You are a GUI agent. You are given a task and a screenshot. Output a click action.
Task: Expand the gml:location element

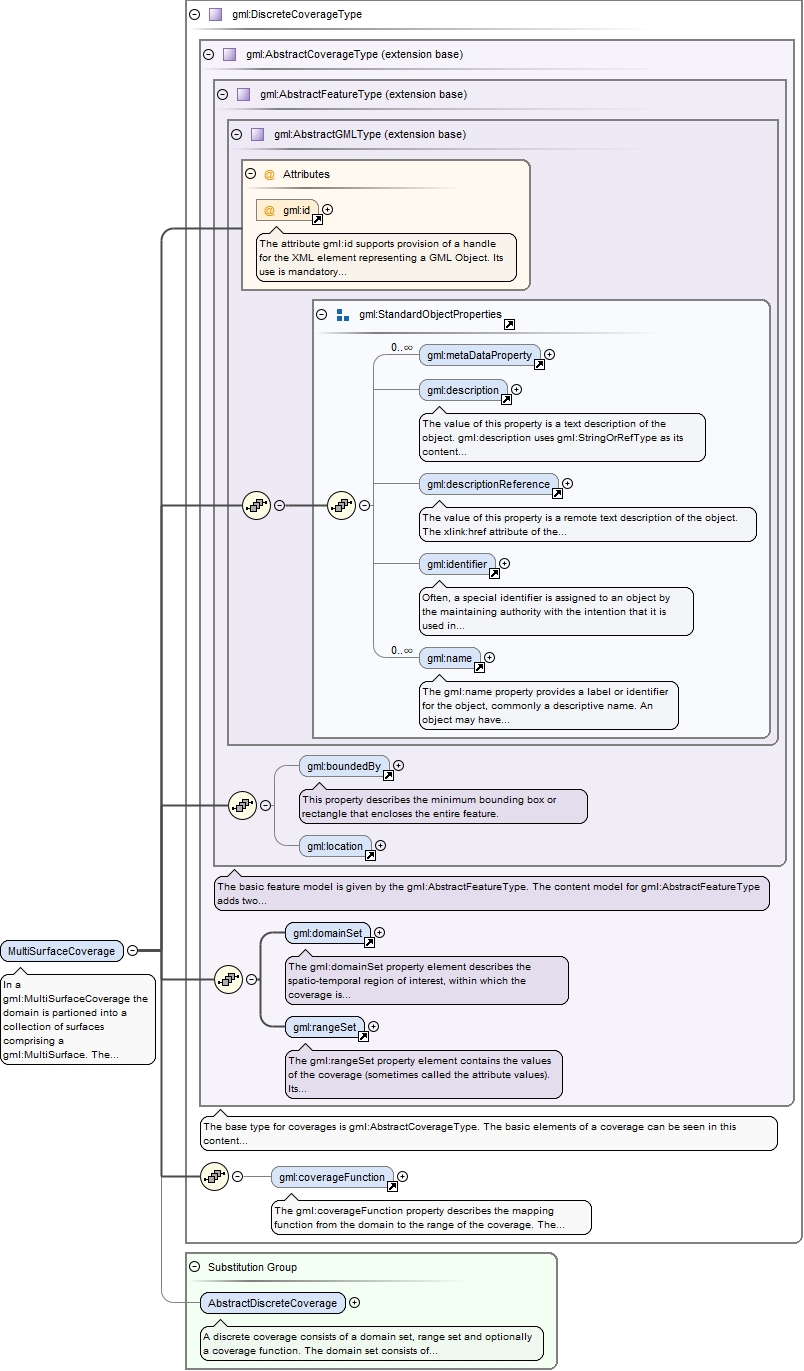pyautogui.click(x=380, y=846)
